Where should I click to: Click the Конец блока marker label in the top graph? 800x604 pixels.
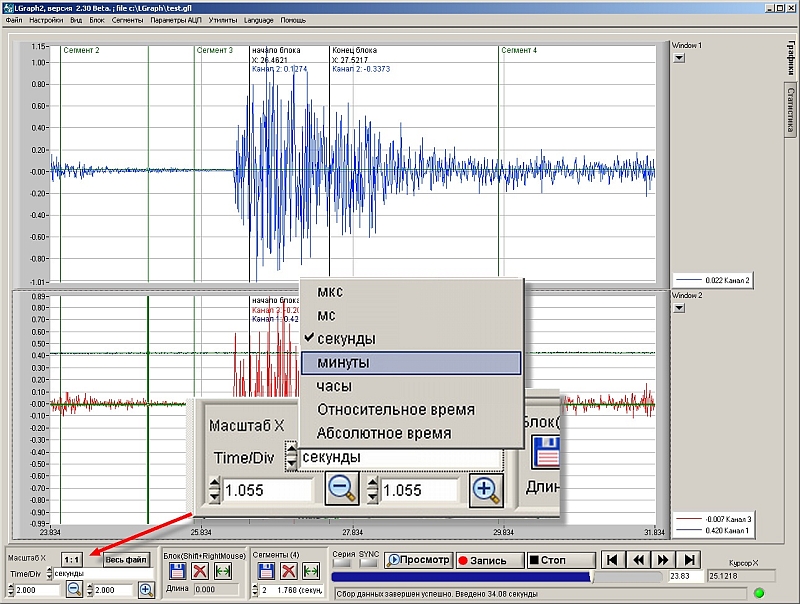click(x=355, y=51)
